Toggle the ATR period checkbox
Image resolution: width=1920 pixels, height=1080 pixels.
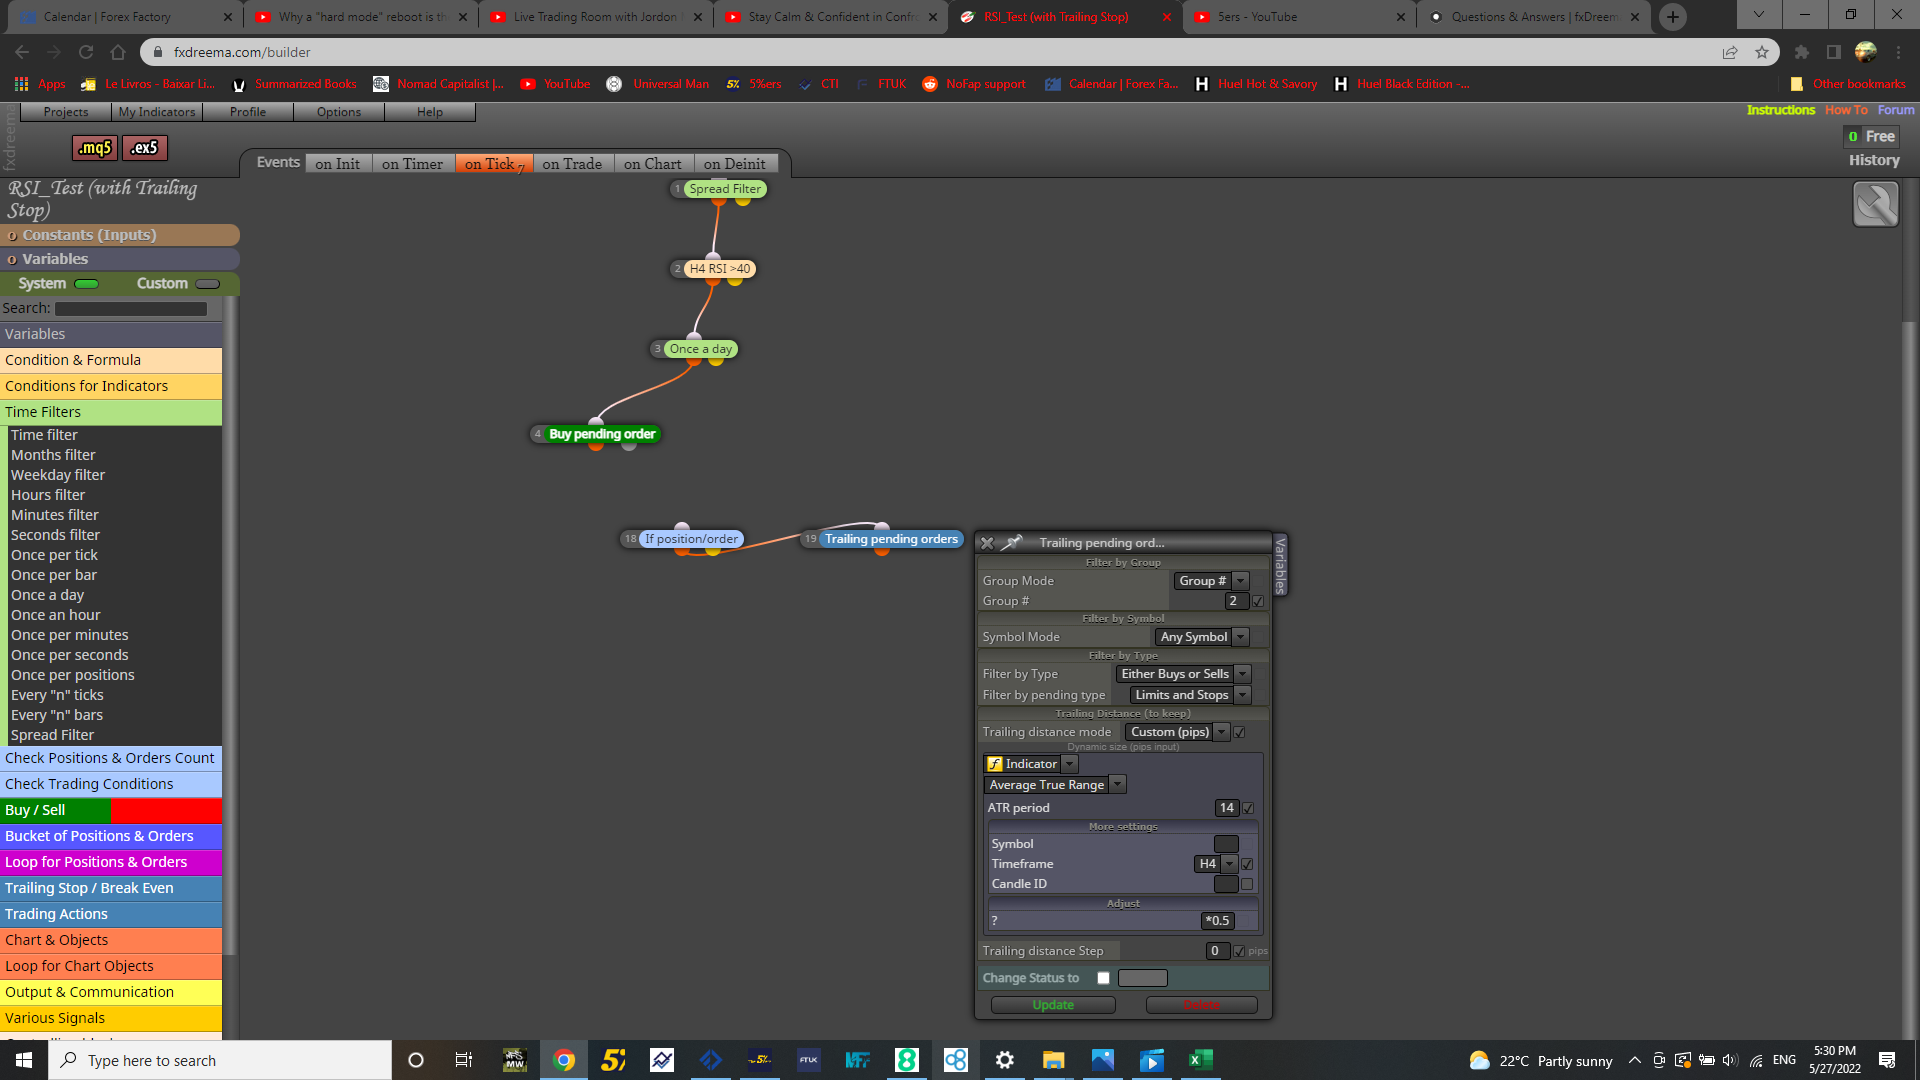[1248, 808]
